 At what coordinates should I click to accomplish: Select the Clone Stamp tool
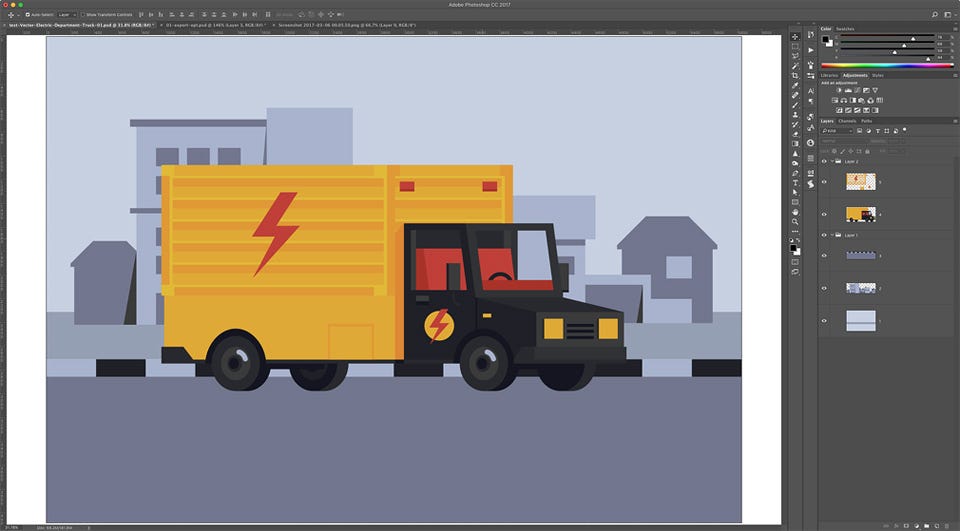[795, 115]
